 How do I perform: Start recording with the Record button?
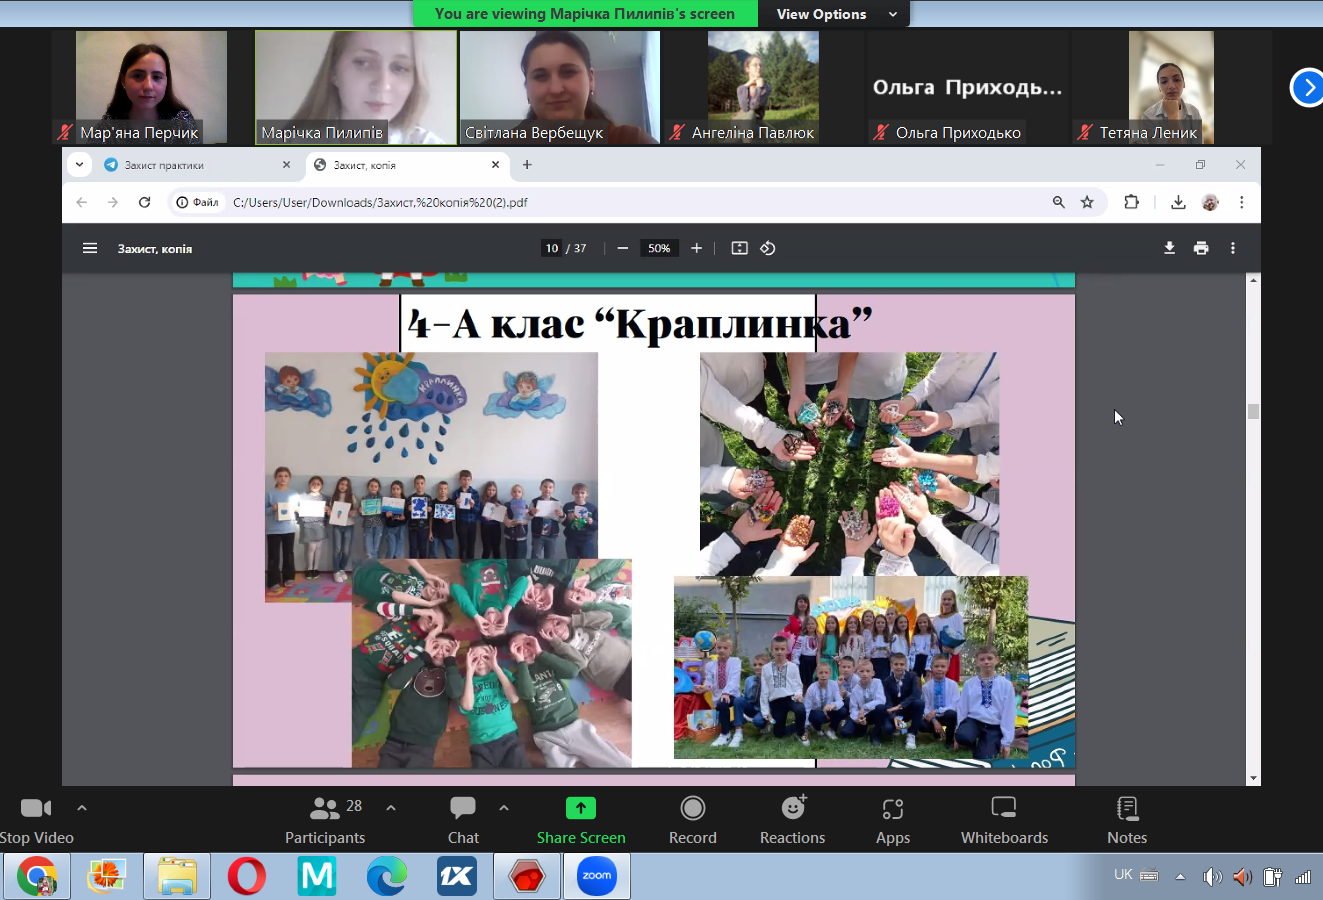click(692, 819)
